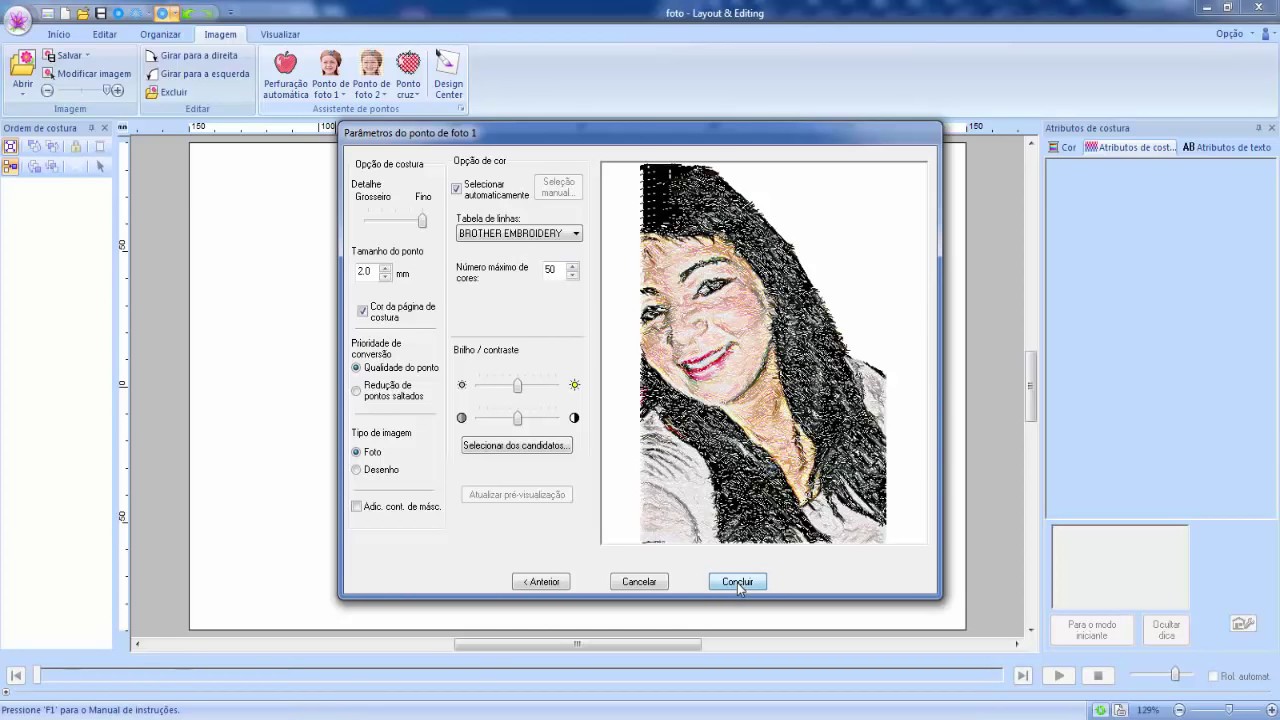
Task: Click the Cancelar button
Action: pos(639,582)
